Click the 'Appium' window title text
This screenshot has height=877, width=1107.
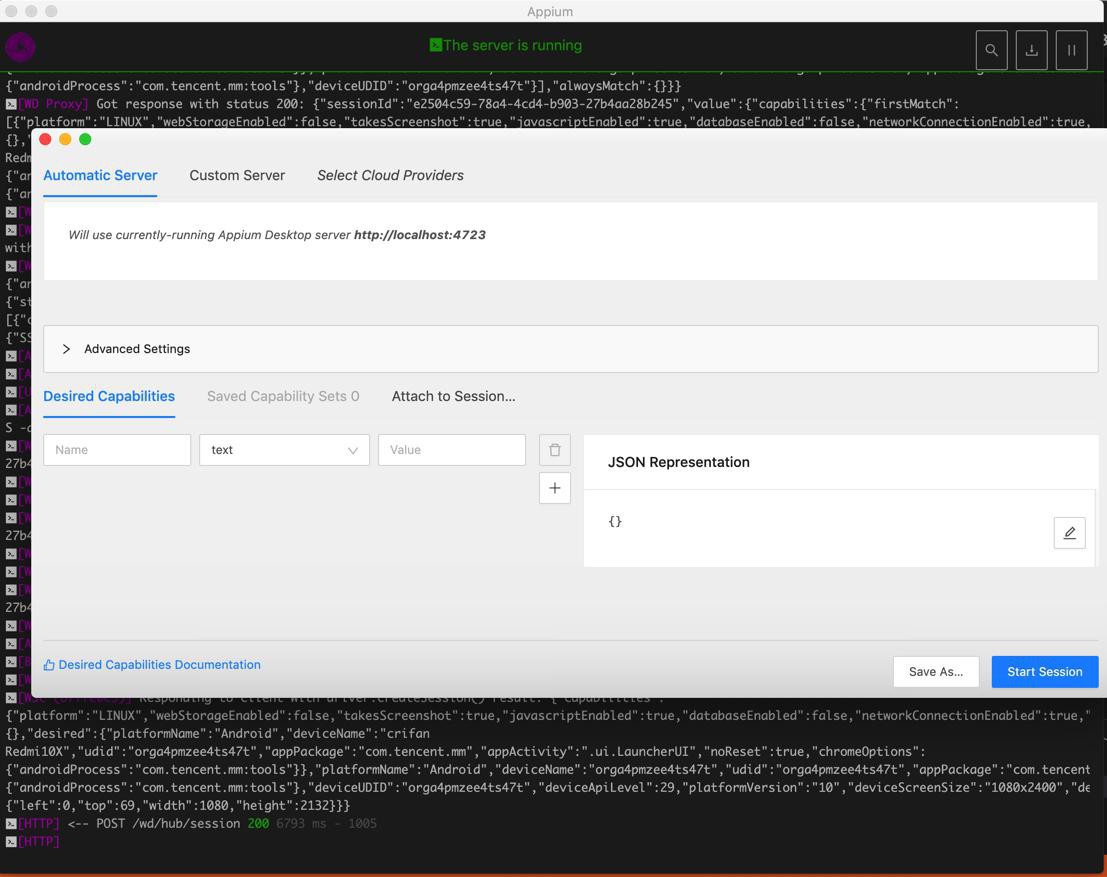tap(550, 11)
